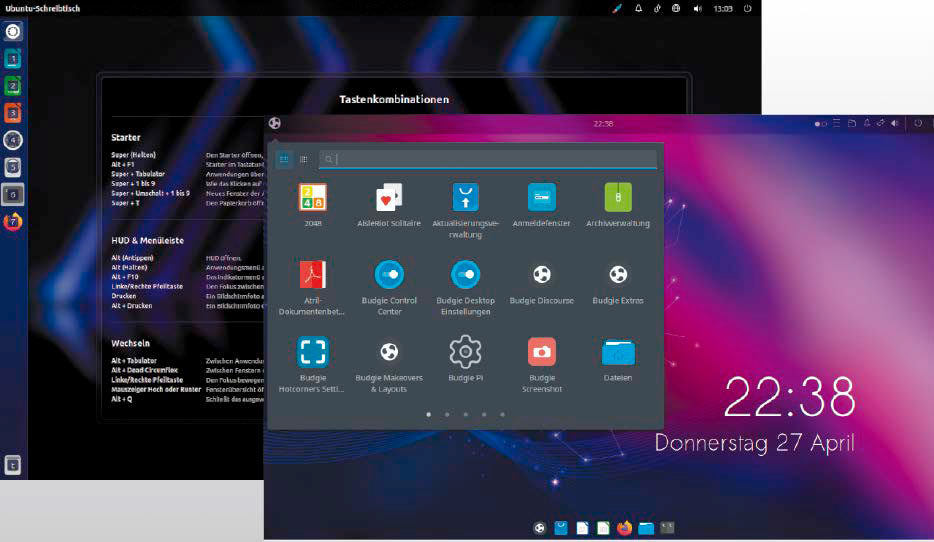Open the Anmeldefenster app
The image size is (934, 542).
click(541, 204)
